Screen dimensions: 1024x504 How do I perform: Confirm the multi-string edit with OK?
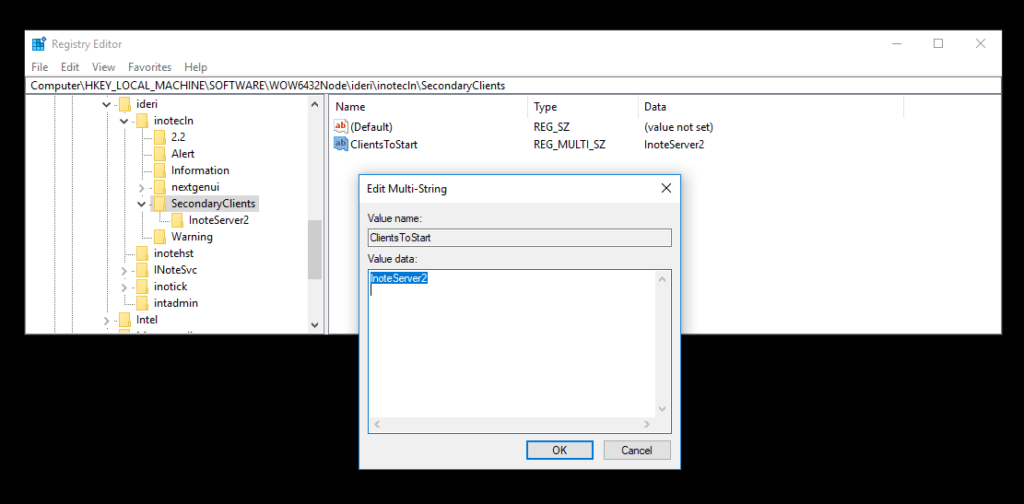pyautogui.click(x=560, y=450)
